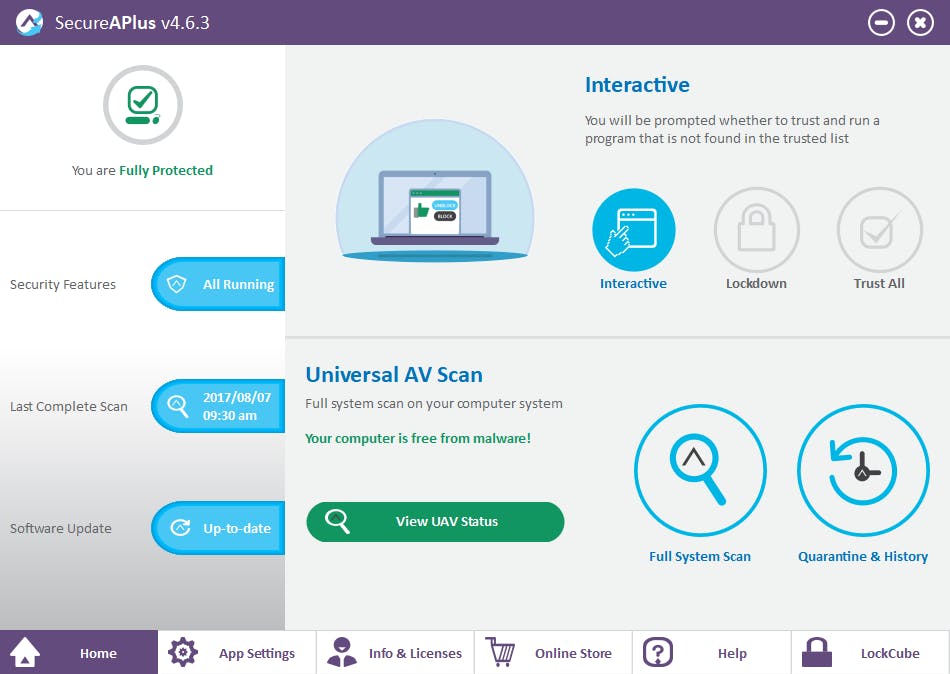
Task: Click the Lockdown label text
Action: click(x=756, y=284)
